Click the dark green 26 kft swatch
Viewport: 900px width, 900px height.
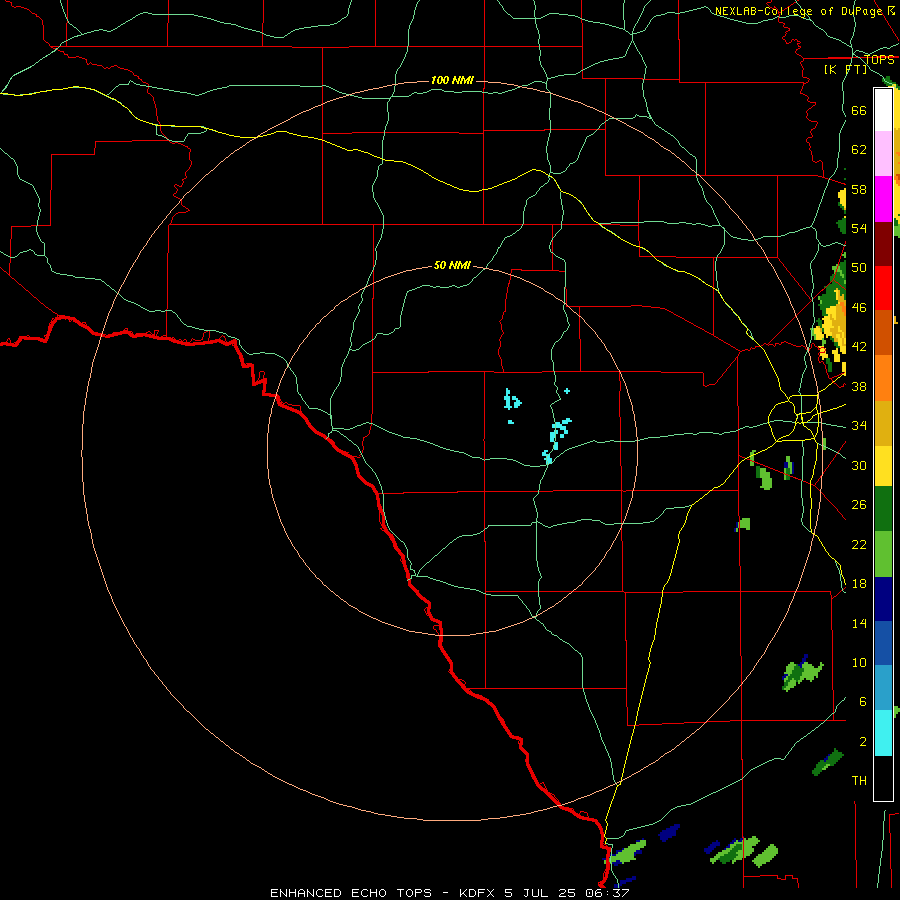tap(883, 509)
